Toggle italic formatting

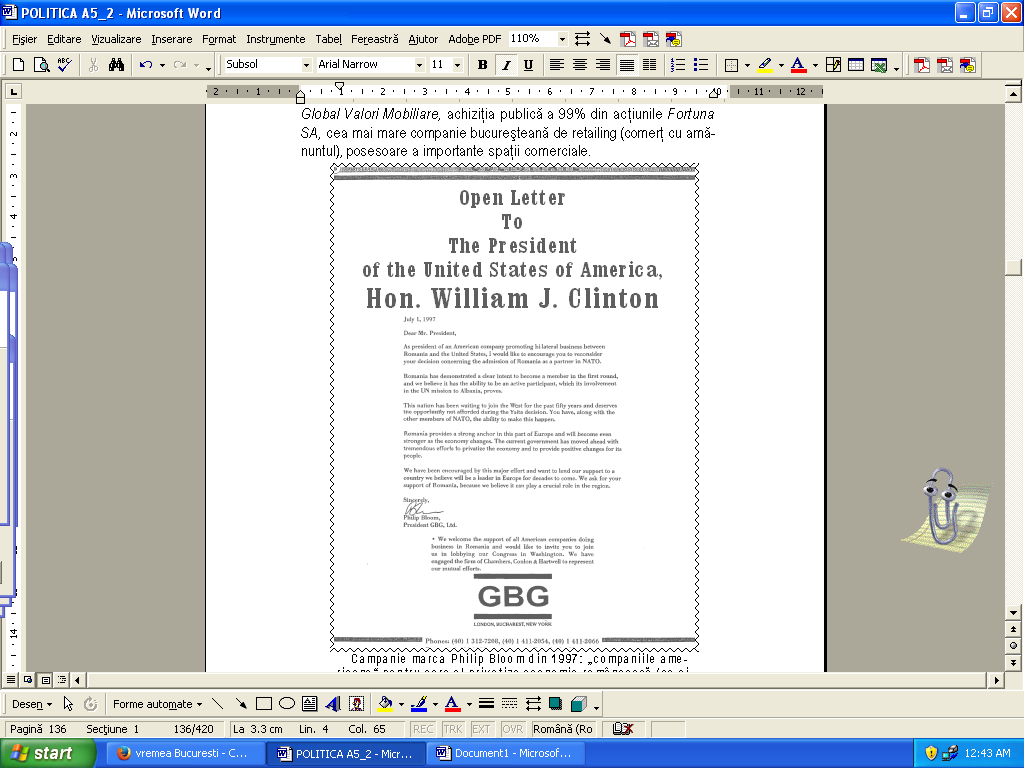coord(505,65)
